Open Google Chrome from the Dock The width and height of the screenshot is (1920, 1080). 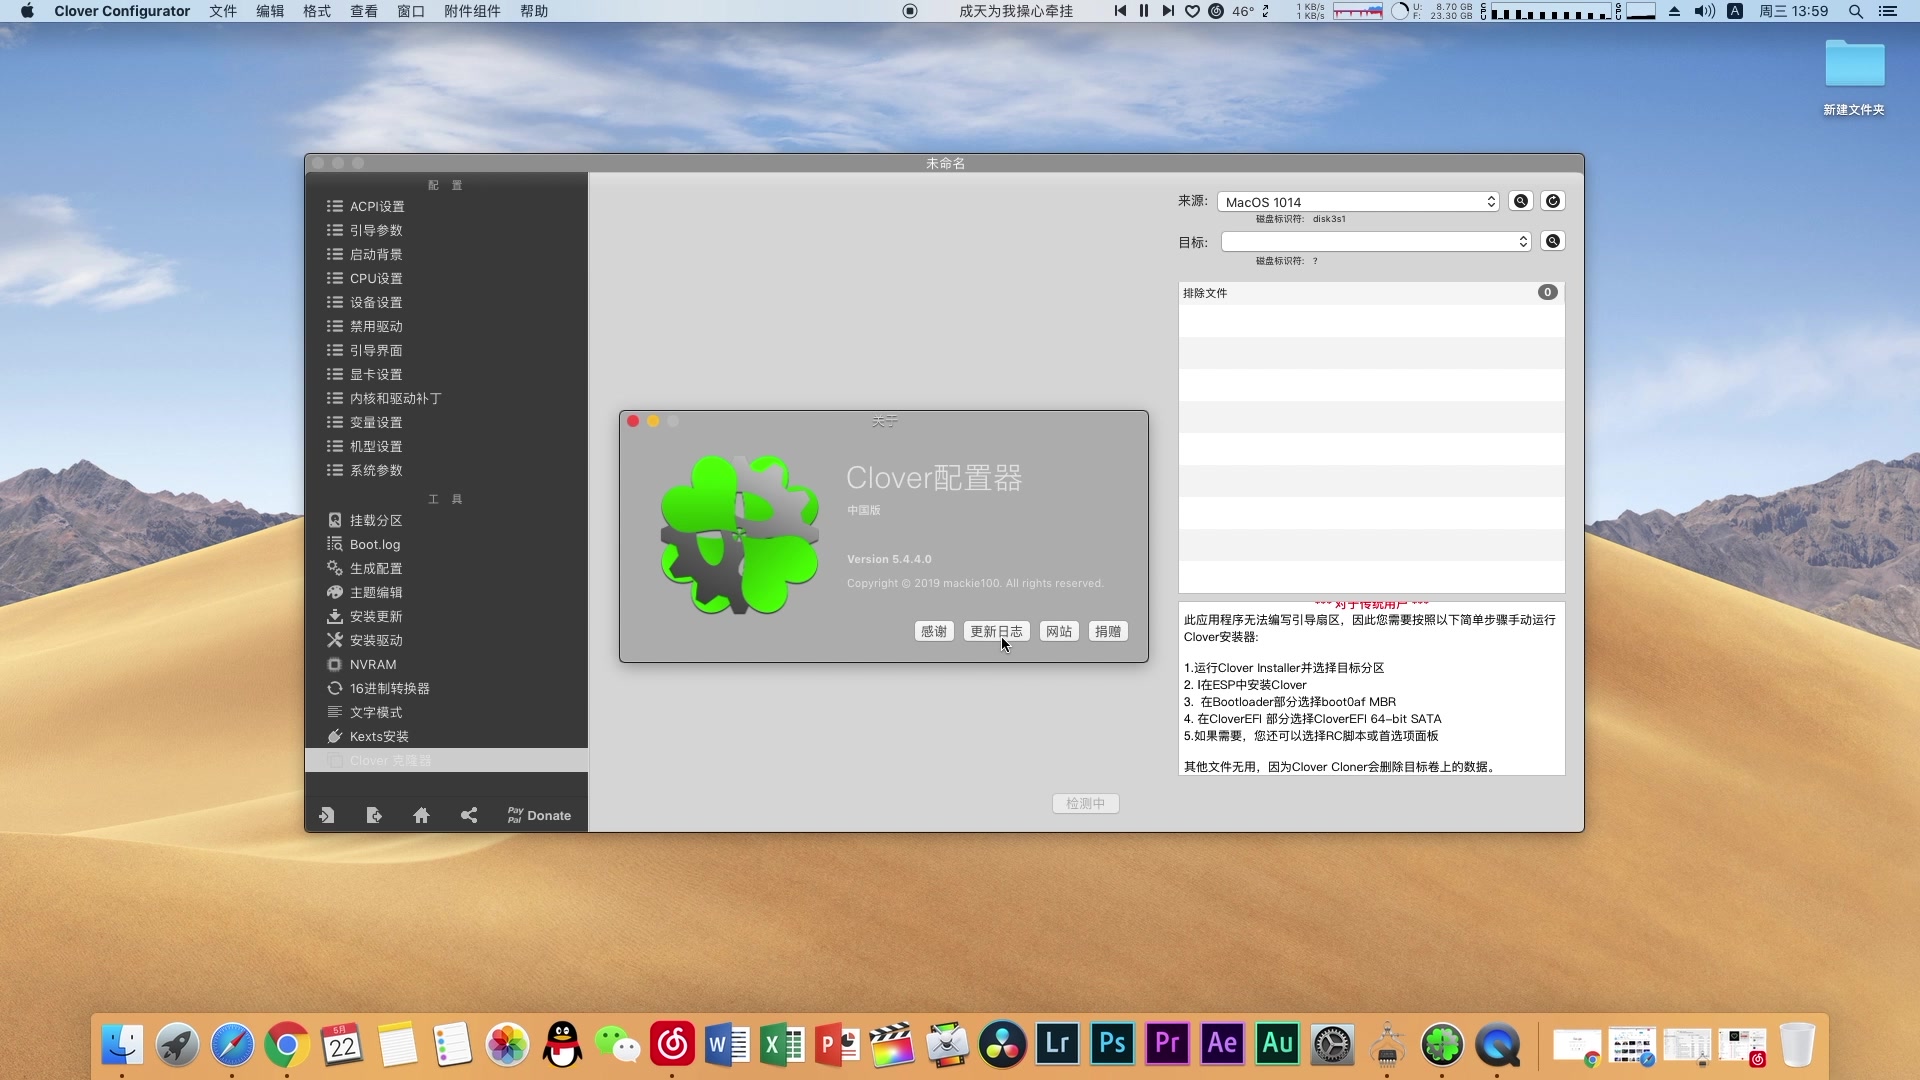(287, 1044)
